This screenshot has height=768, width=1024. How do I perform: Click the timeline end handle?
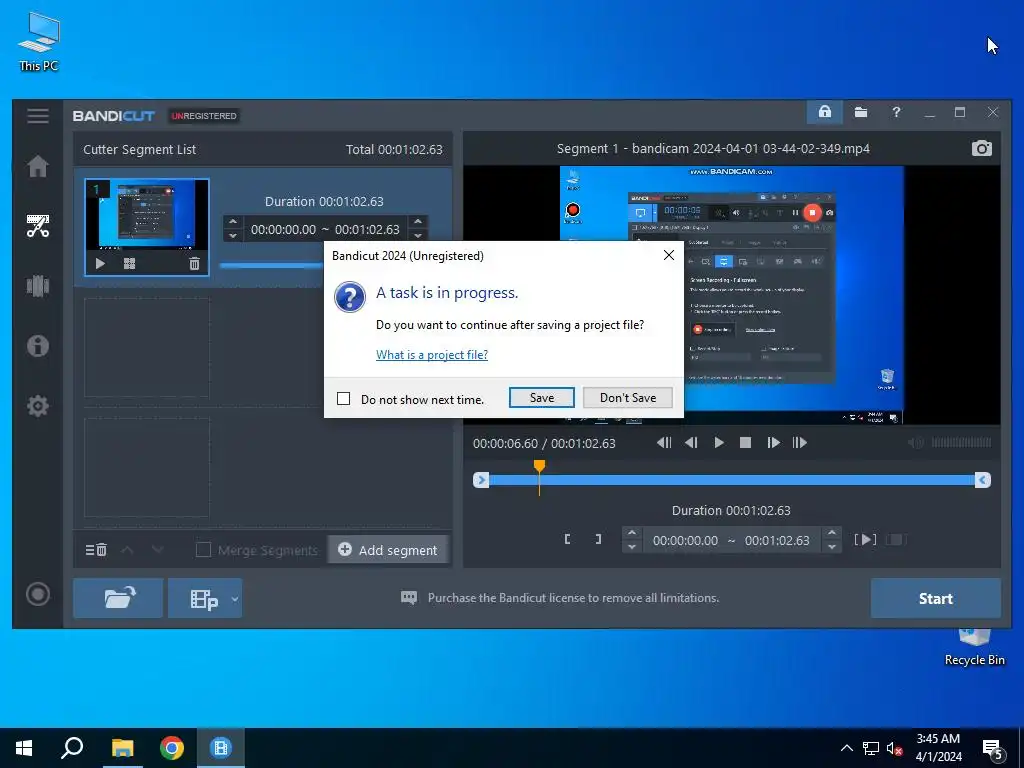982,480
